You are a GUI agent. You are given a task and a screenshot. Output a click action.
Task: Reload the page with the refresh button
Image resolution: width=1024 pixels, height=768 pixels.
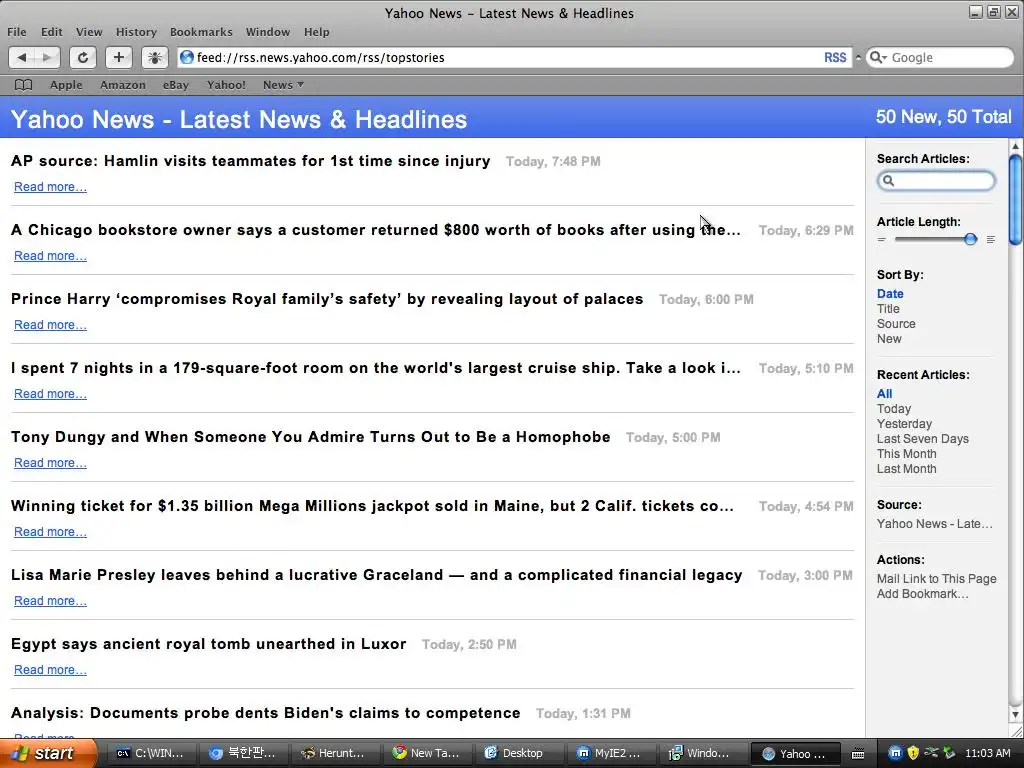click(83, 57)
